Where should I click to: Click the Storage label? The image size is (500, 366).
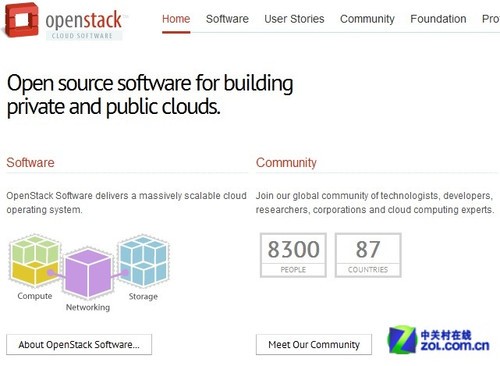pyautogui.click(x=143, y=296)
